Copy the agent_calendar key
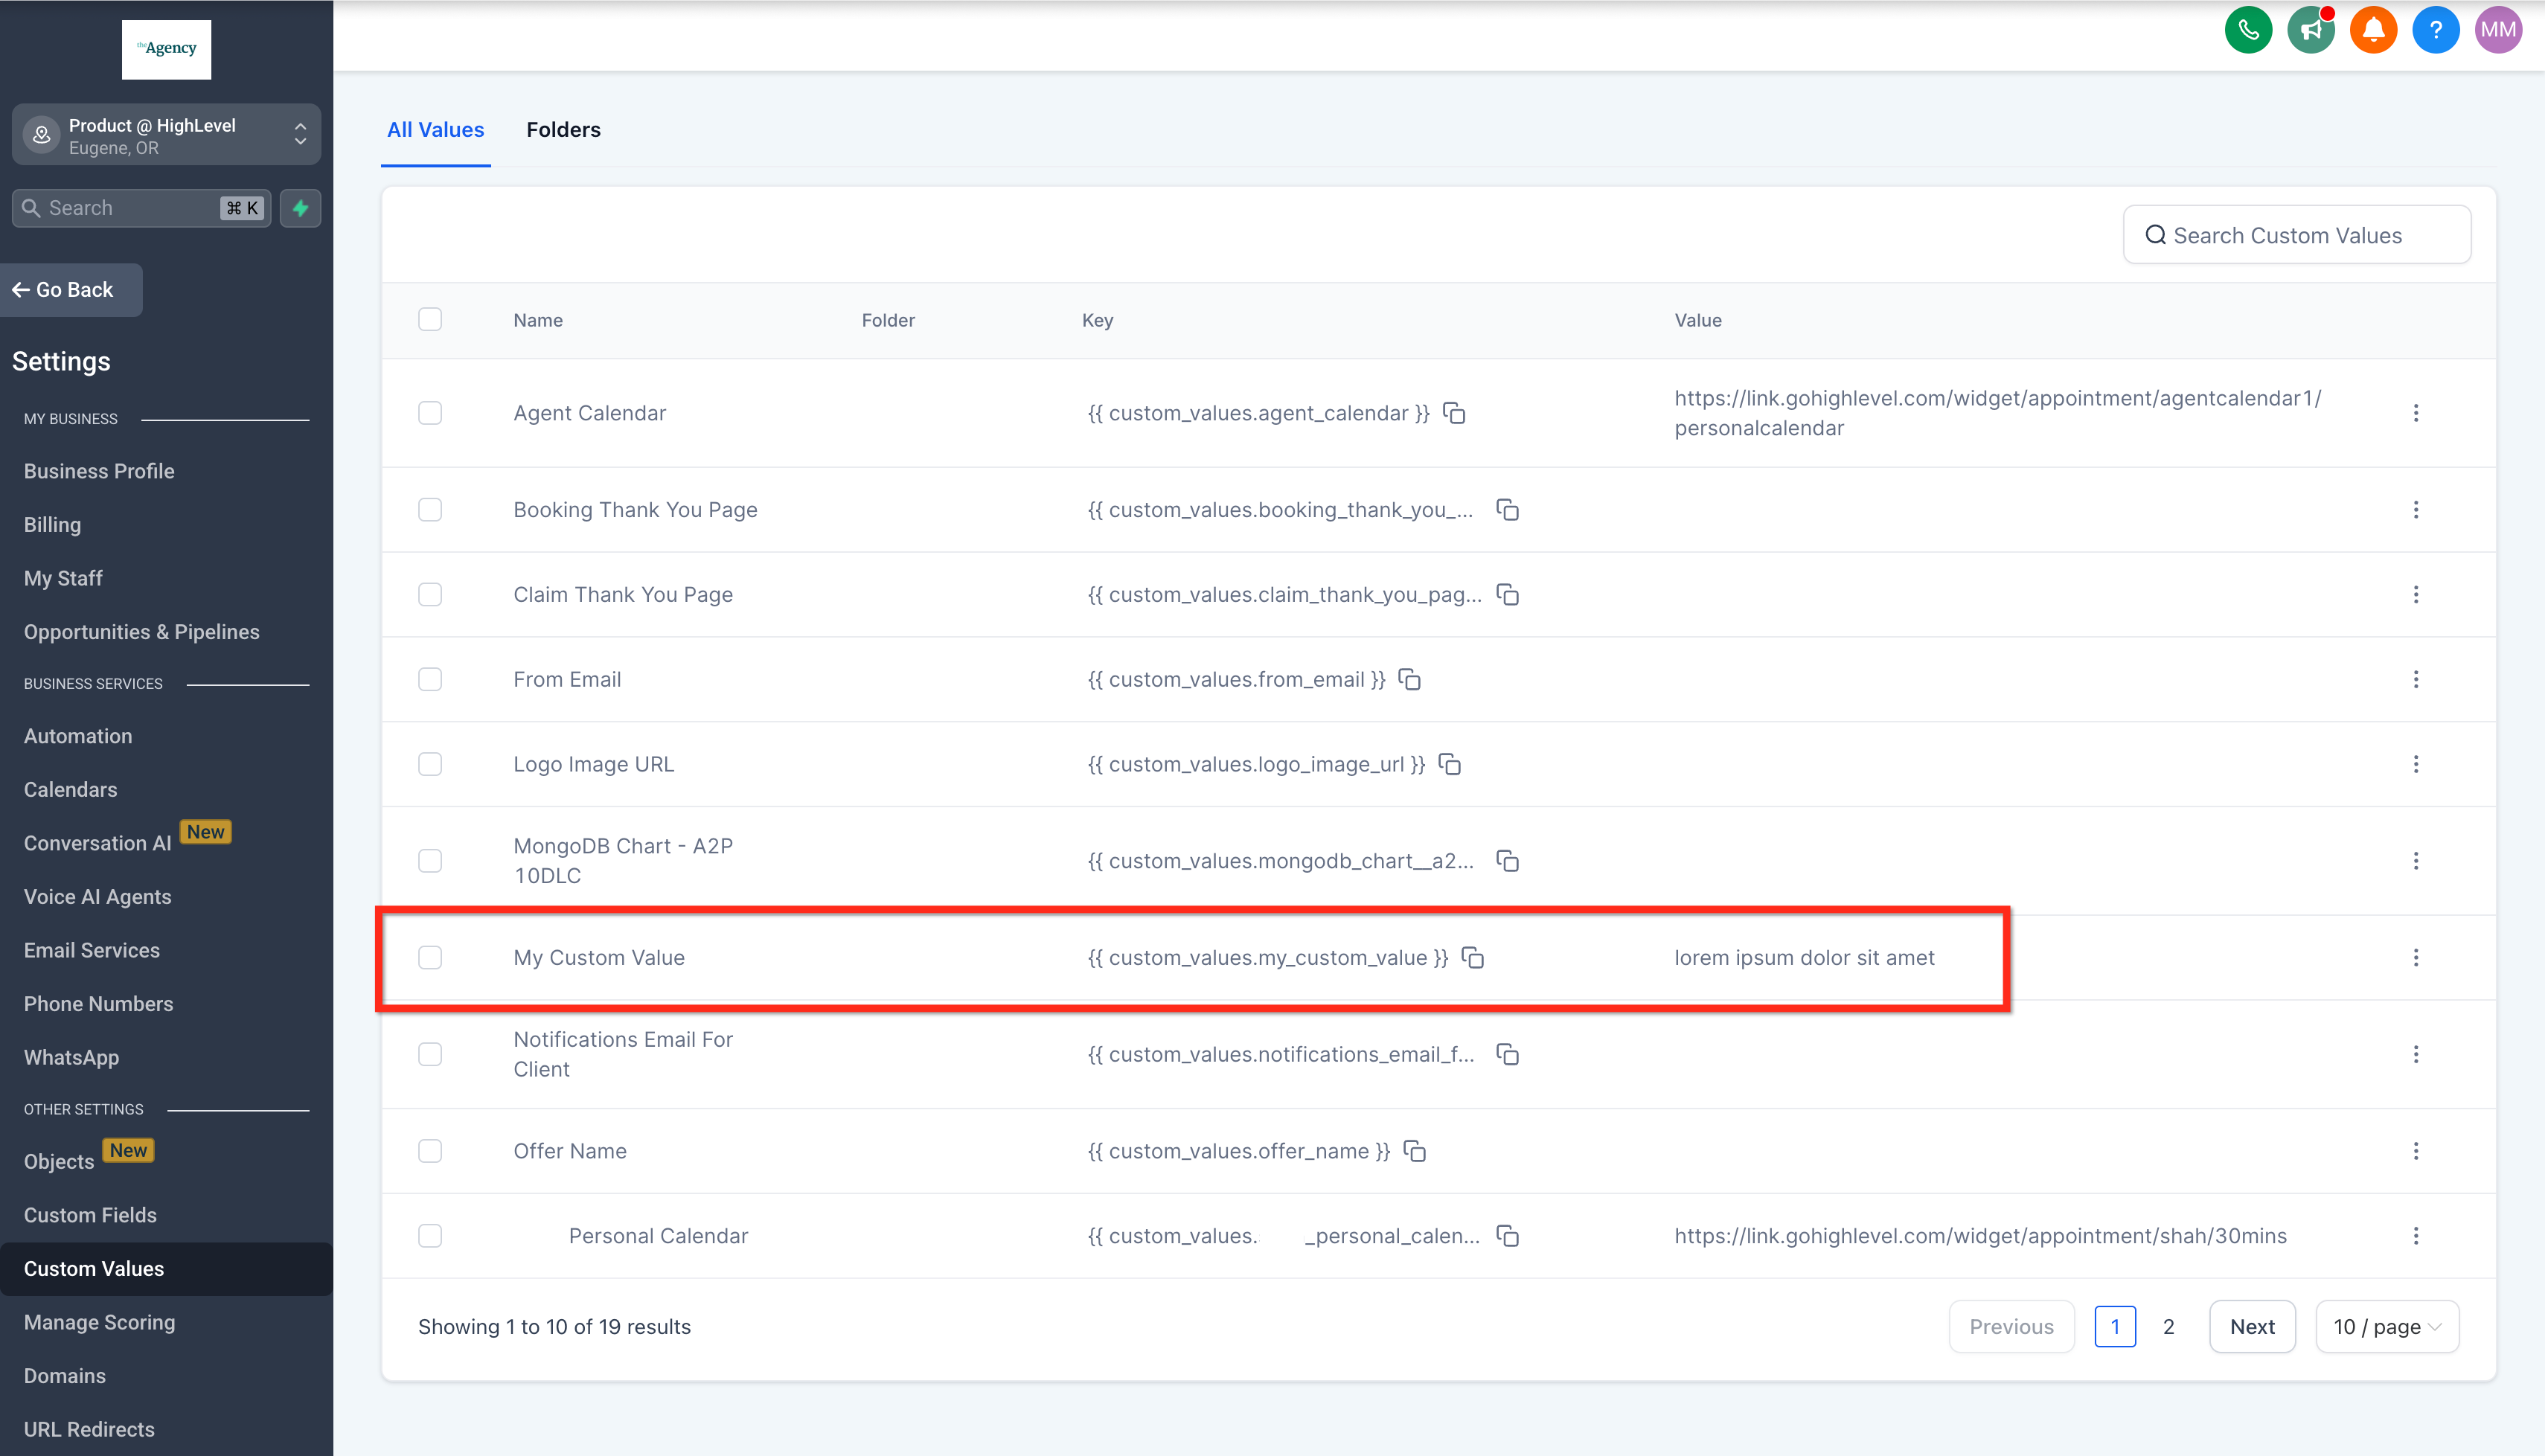The height and width of the screenshot is (1456, 2545). tap(1454, 413)
